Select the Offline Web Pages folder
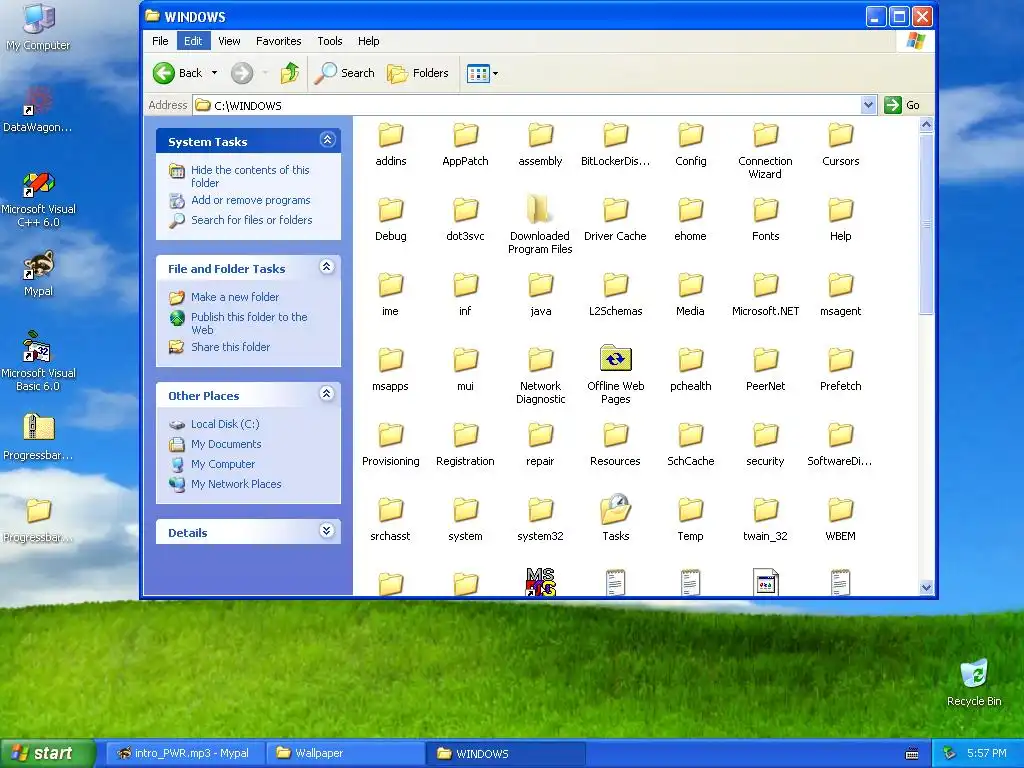Viewport: 1024px width, 768px height. click(x=615, y=375)
